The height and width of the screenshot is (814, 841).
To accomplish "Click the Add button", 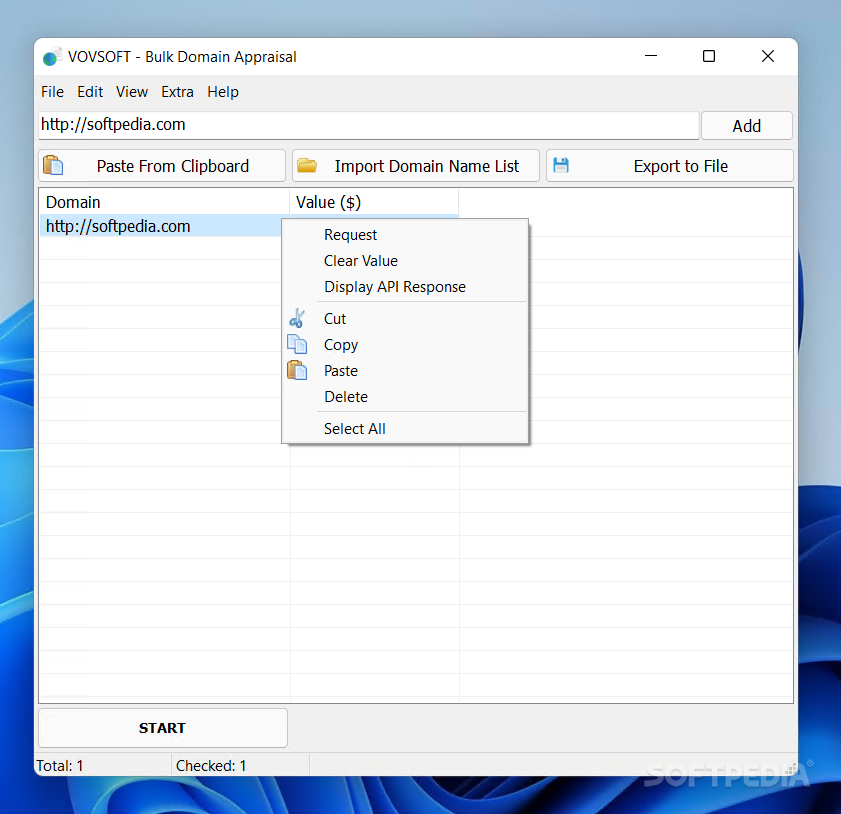I will click(x=746, y=125).
